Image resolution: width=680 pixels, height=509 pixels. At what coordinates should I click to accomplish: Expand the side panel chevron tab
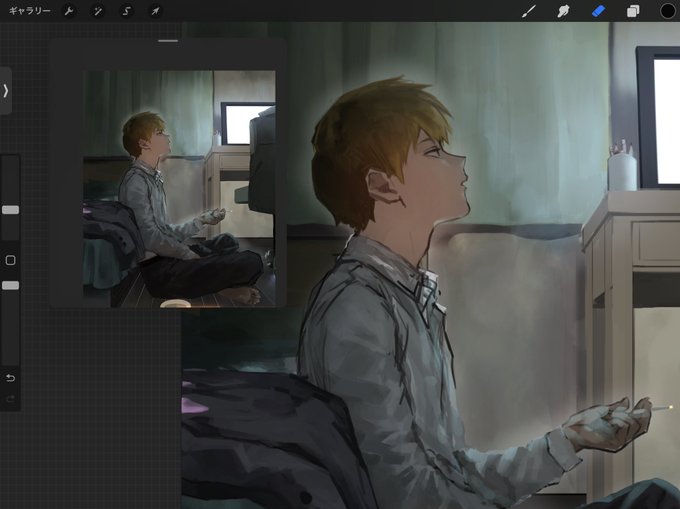pos(6,91)
